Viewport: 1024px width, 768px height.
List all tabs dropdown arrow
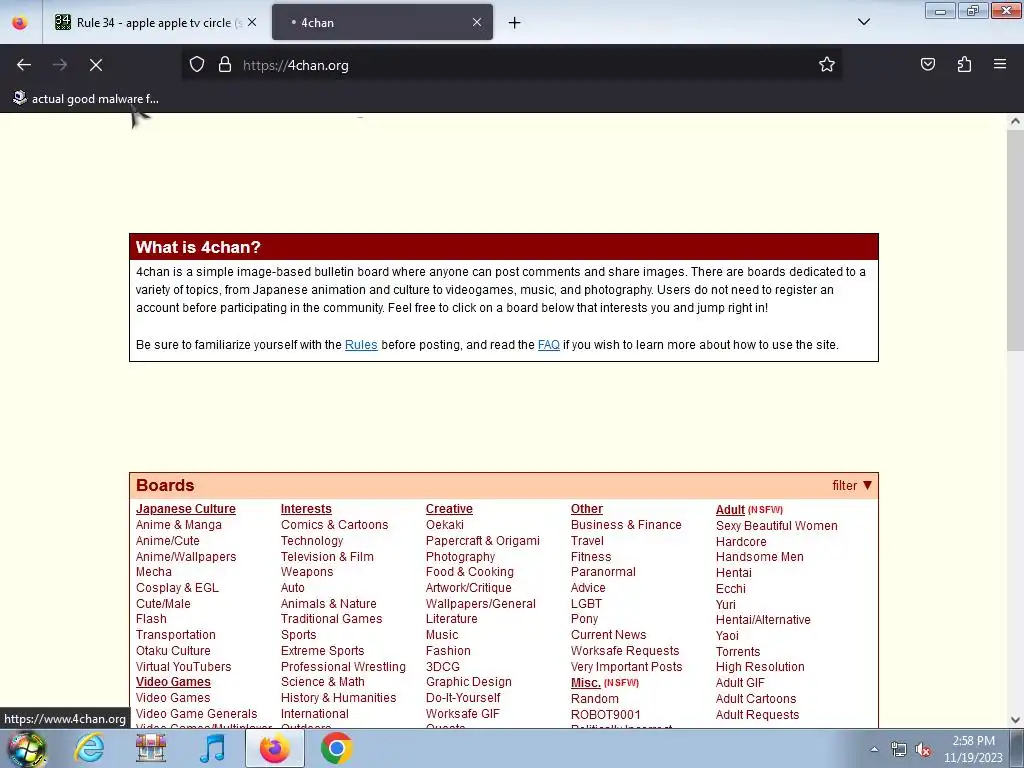[x=863, y=22]
